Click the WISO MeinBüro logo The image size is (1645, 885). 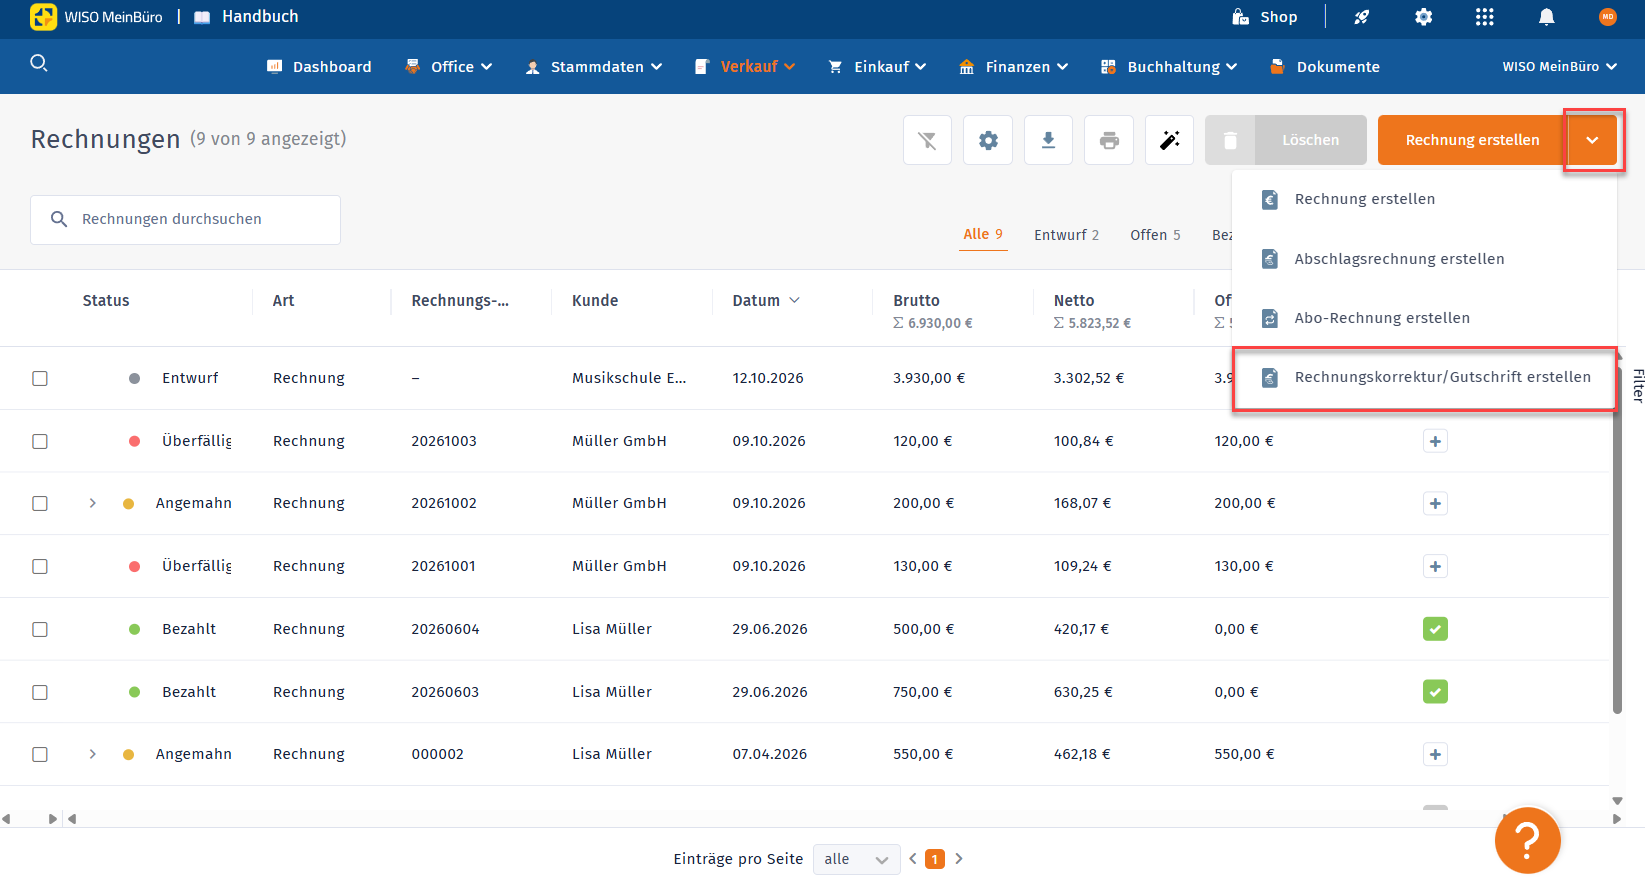tap(96, 17)
